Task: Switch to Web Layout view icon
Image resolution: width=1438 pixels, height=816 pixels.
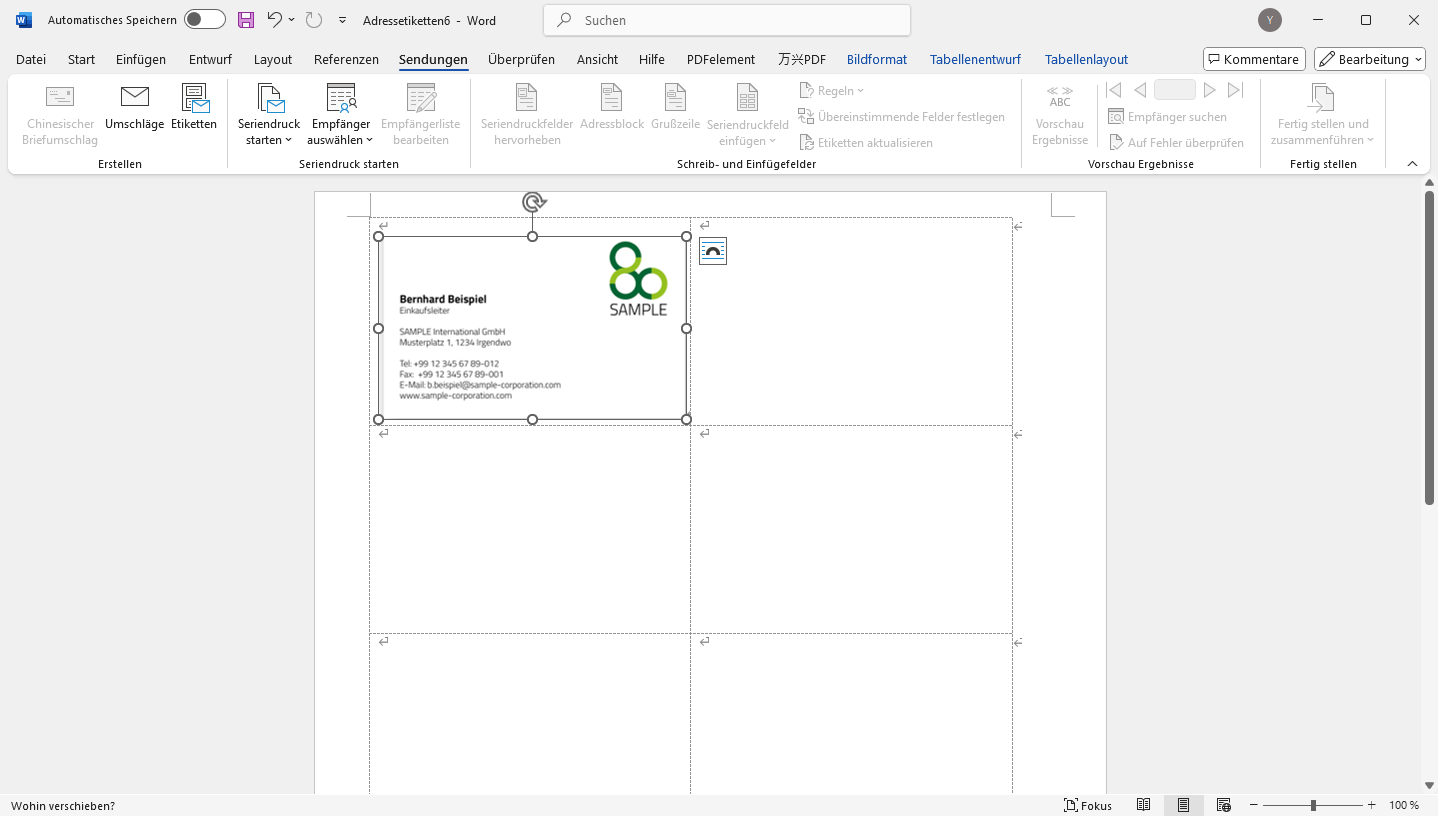Action: coord(1223,805)
